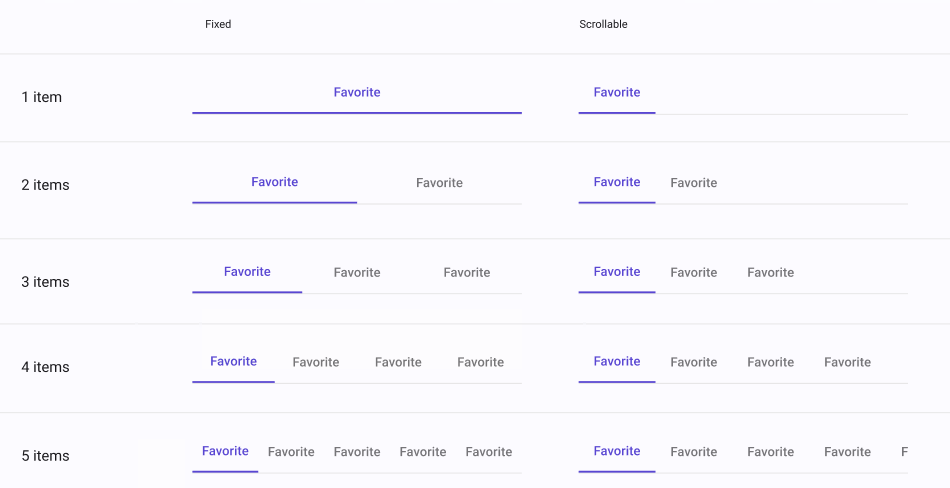The width and height of the screenshot is (950, 488).
Task: Switch to the third Fixed tab in the 3 items row
Action: 467,273
